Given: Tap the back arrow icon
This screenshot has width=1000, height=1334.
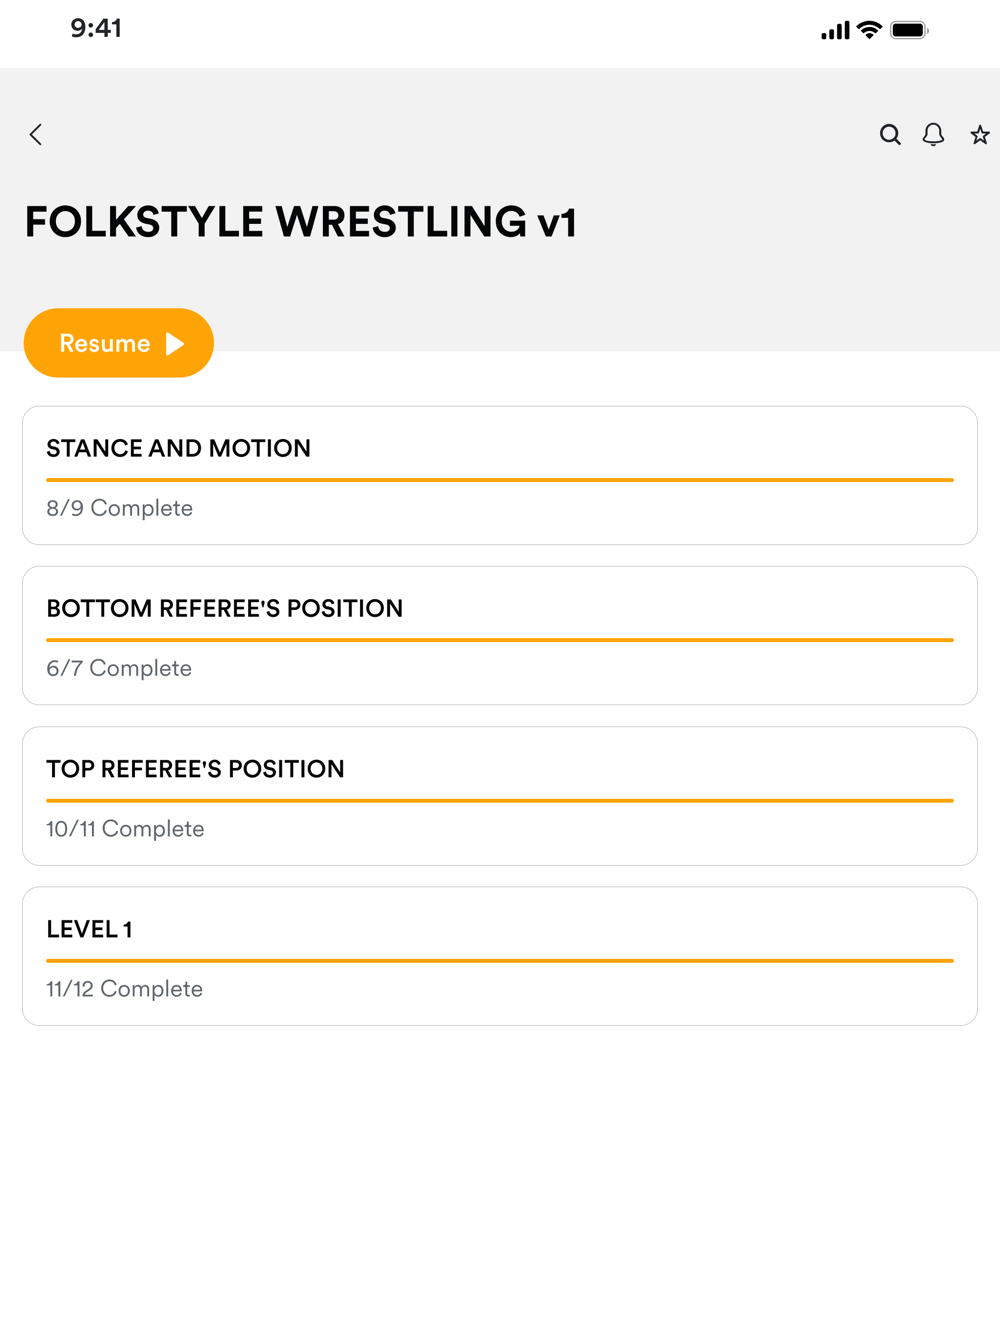Looking at the screenshot, I should (x=36, y=135).
